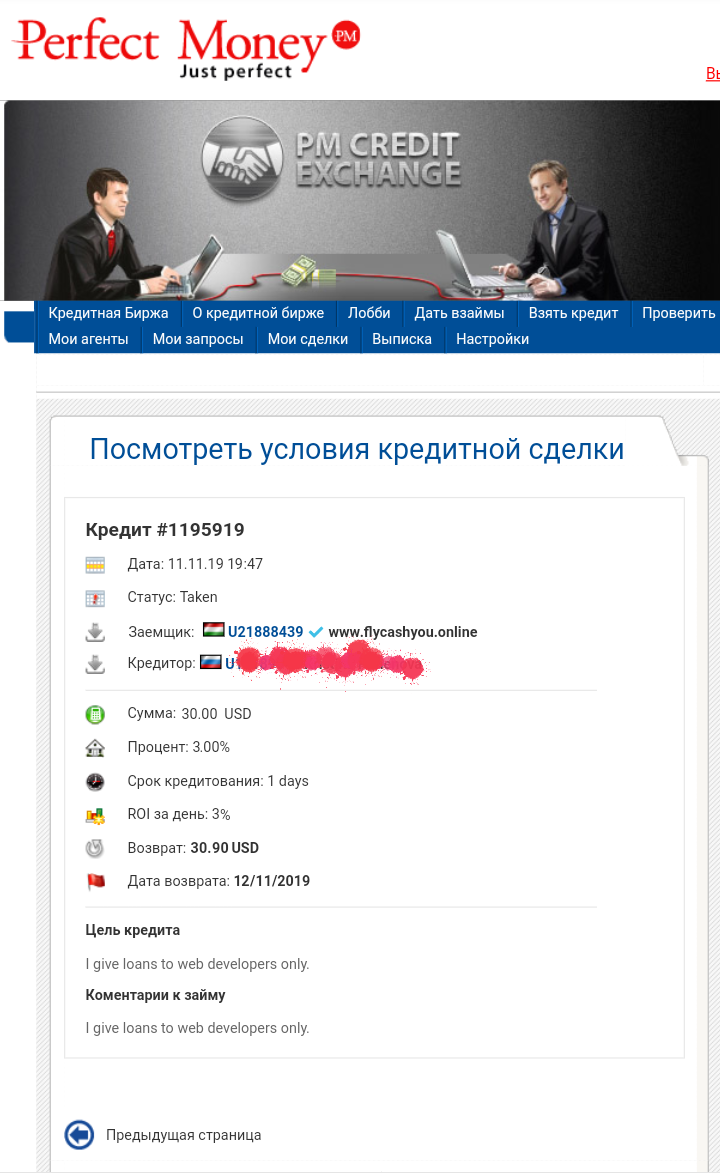This screenshot has width=720, height=1174.
Task: Click the bank building icon beside Процент
Action: click(95, 748)
